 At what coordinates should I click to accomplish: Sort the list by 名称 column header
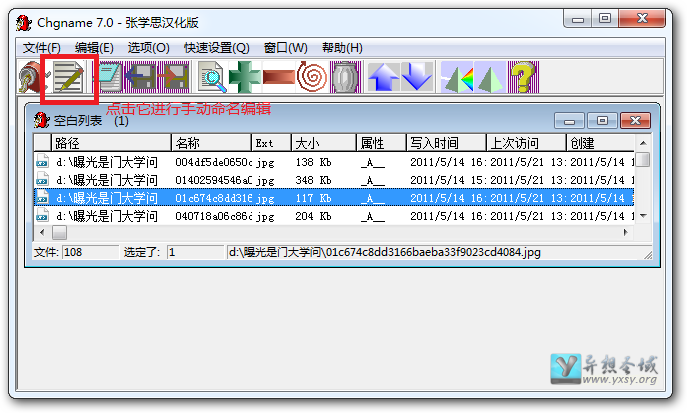click(210, 143)
